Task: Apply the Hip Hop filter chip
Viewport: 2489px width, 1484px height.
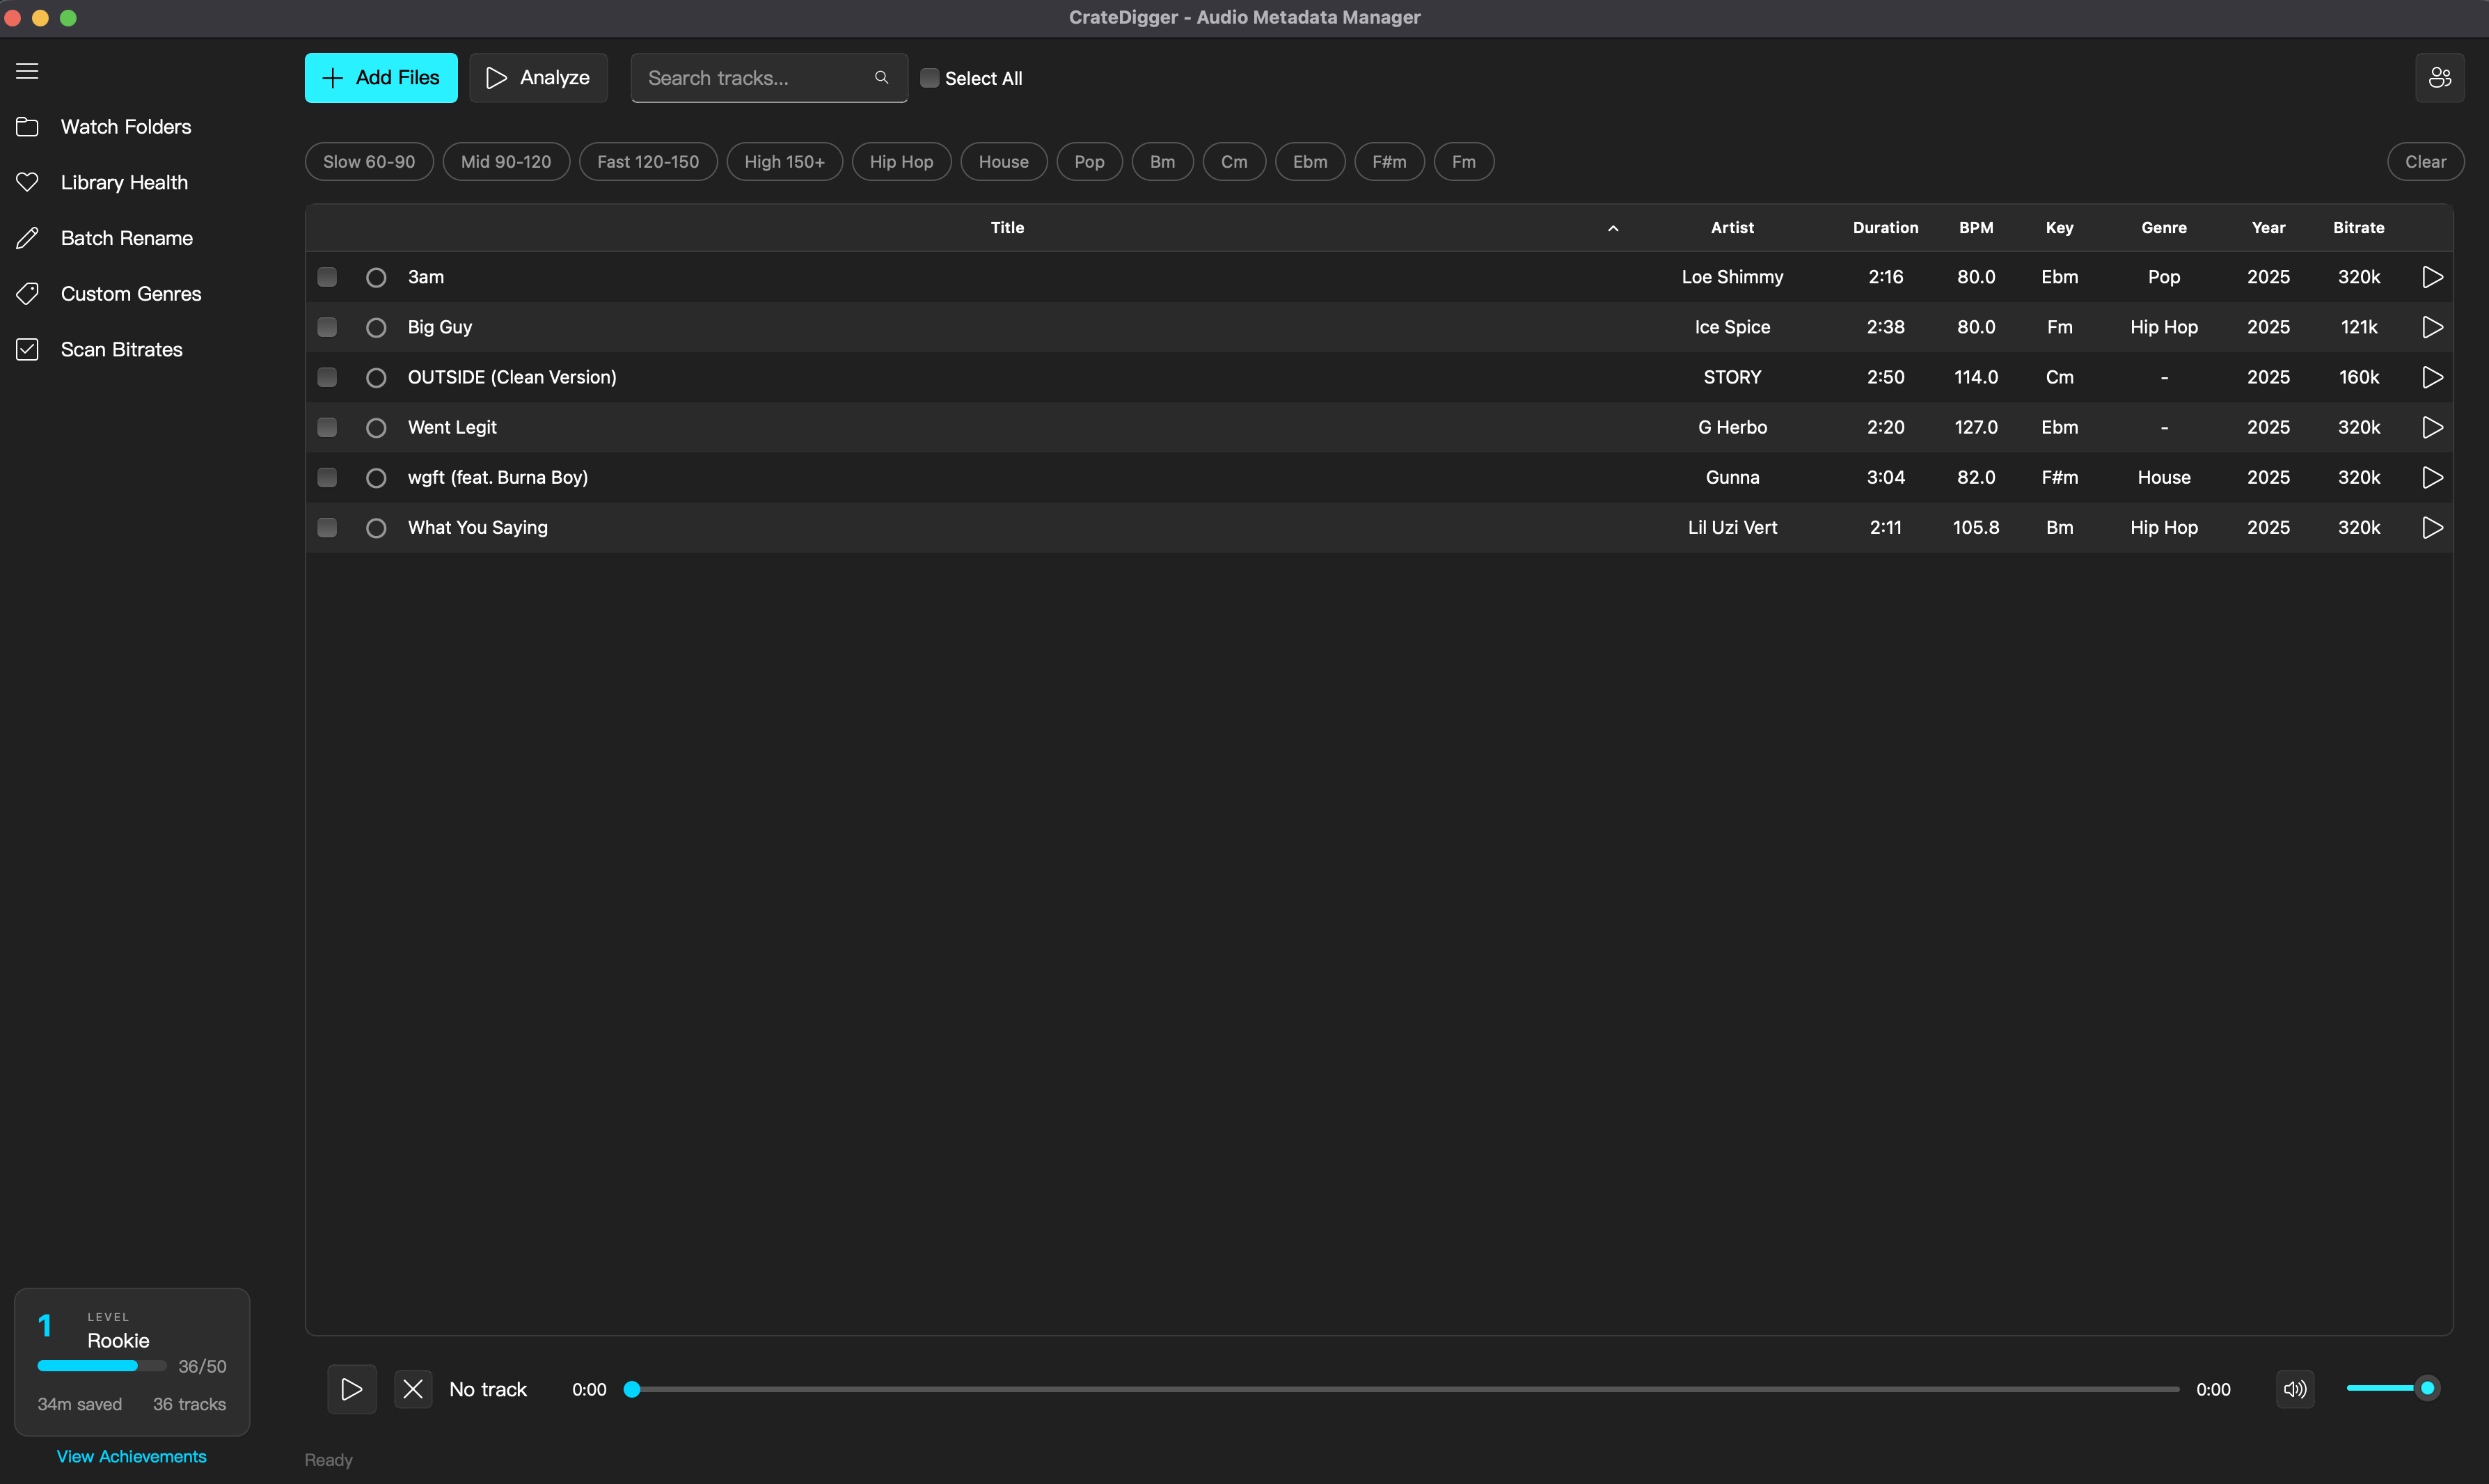Action: [900, 161]
